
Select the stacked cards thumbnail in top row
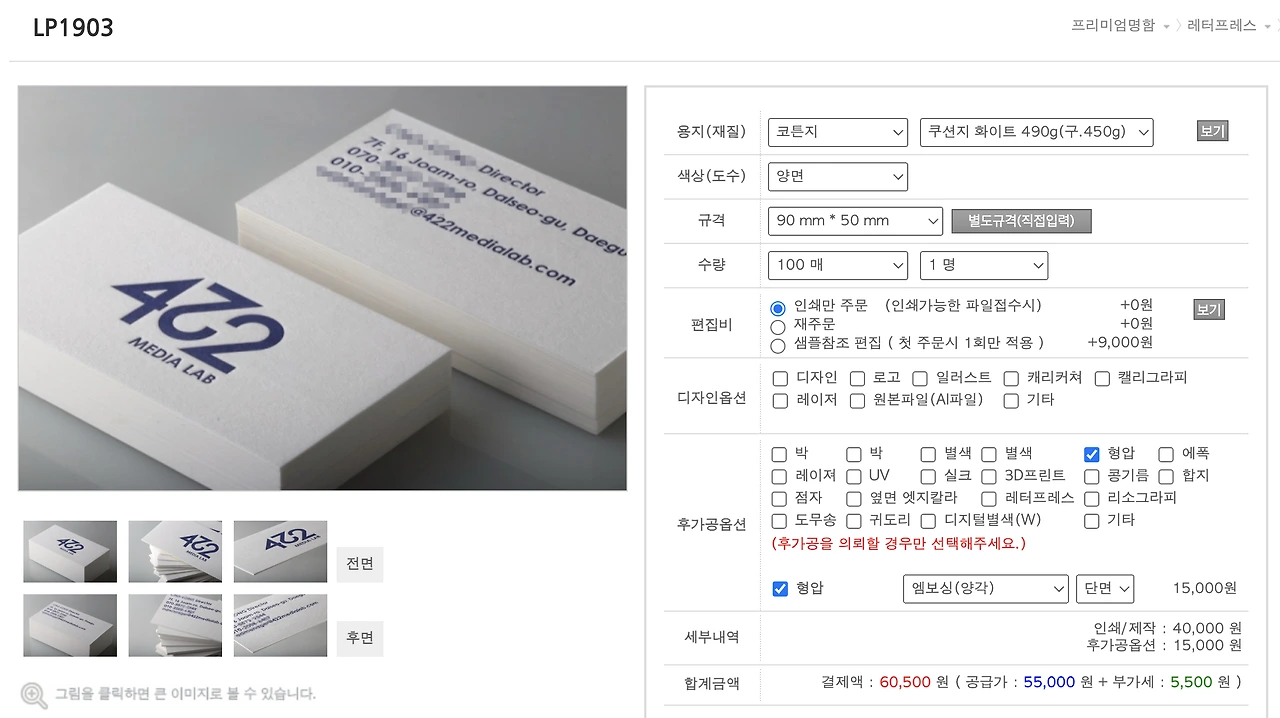pos(175,551)
